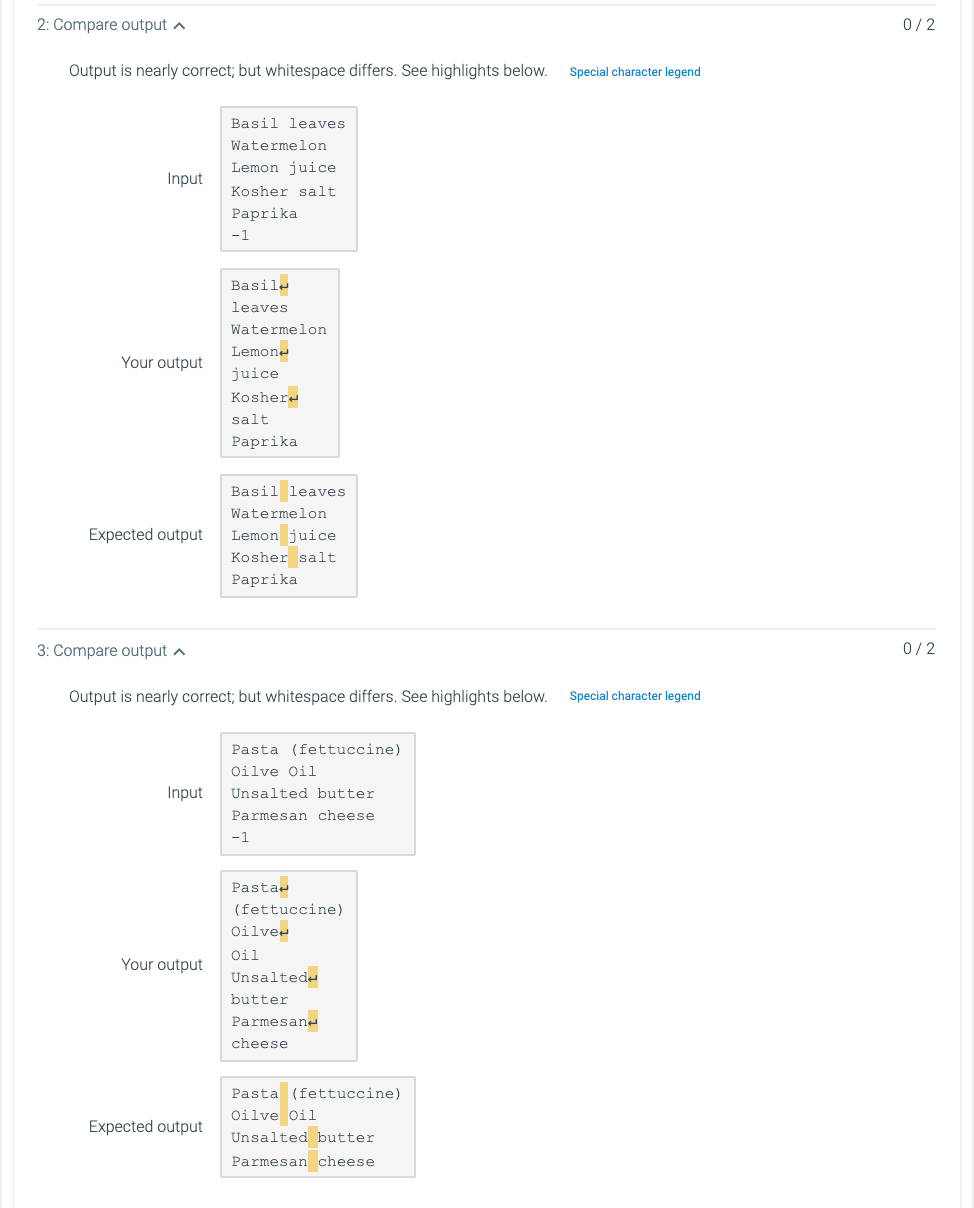Image resolution: width=974 pixels, height=1208 pixels.
Task: Open the Special character legend for test 2
Action: tap(635, 72)
